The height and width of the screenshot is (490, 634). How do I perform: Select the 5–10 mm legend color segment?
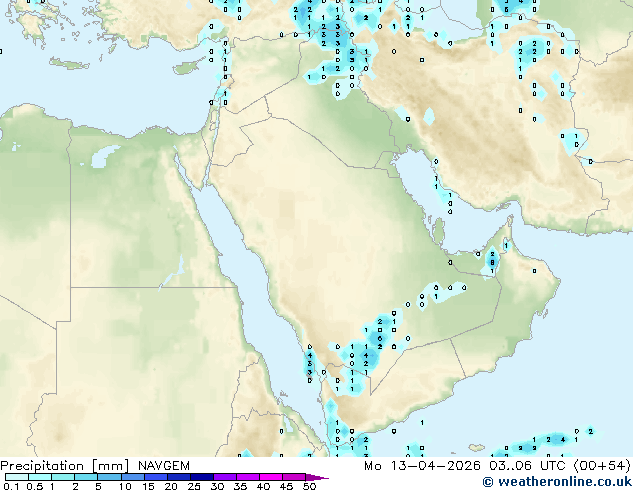[x=109, y=477]
